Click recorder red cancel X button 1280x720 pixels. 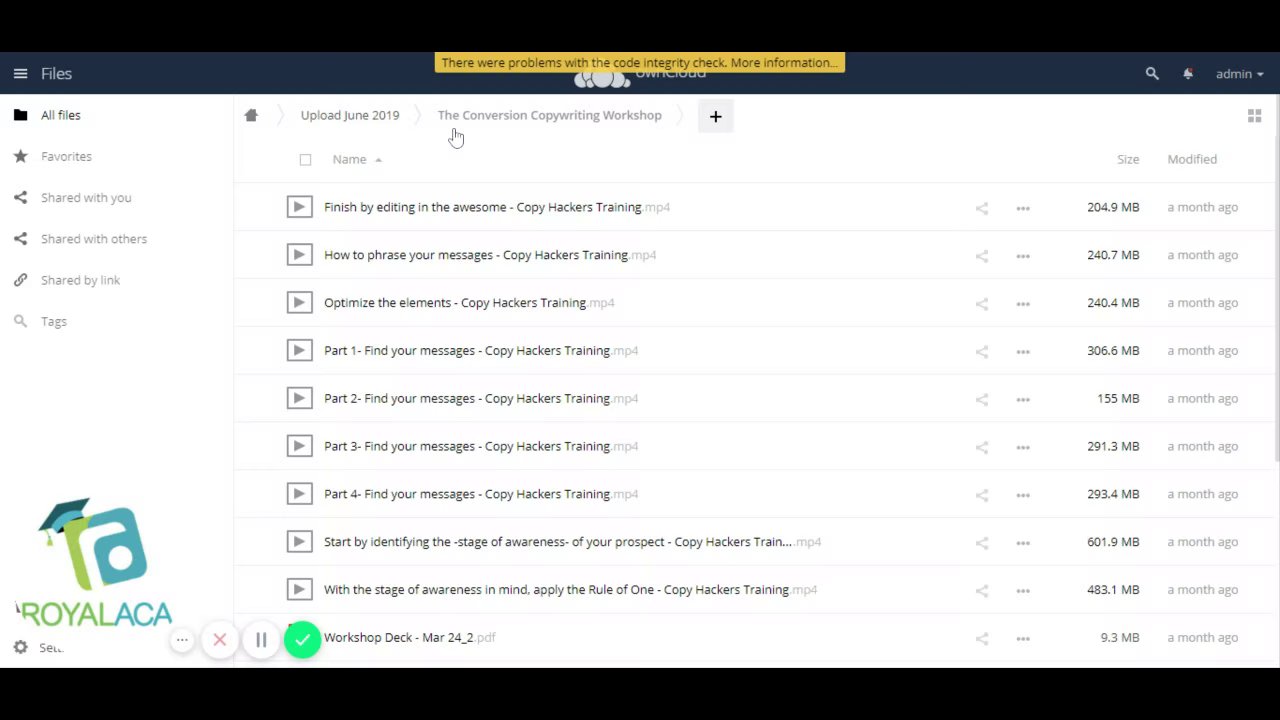tap(220, 640)
